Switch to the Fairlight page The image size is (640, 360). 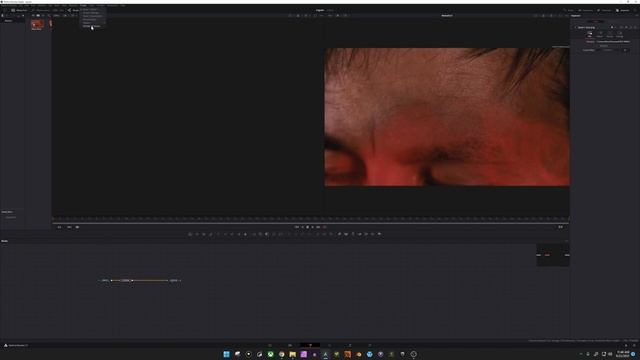click(350, 345)
